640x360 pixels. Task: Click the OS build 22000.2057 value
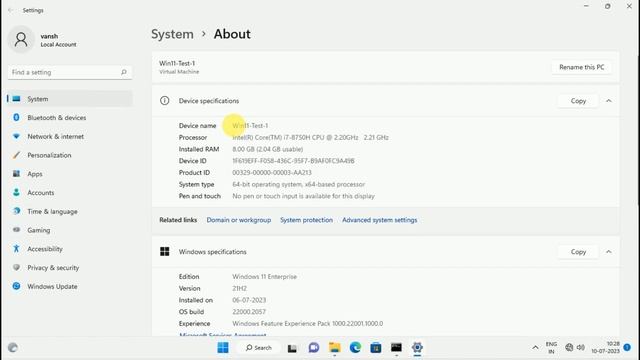[x=249, y=312]
